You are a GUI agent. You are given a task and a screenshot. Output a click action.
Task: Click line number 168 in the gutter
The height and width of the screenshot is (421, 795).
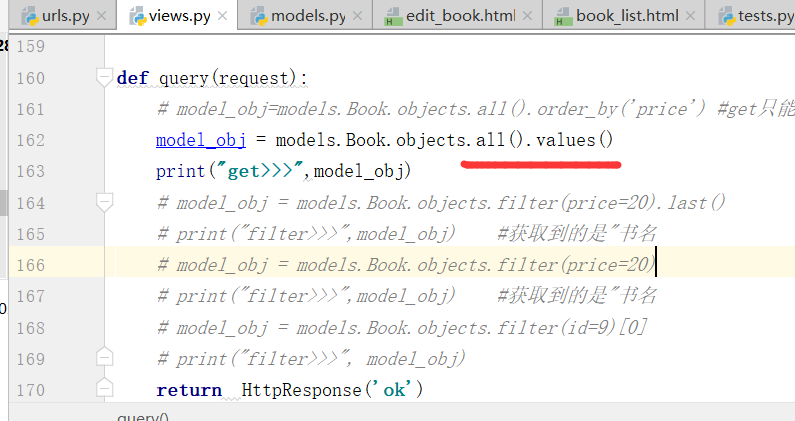click(30, 328)
